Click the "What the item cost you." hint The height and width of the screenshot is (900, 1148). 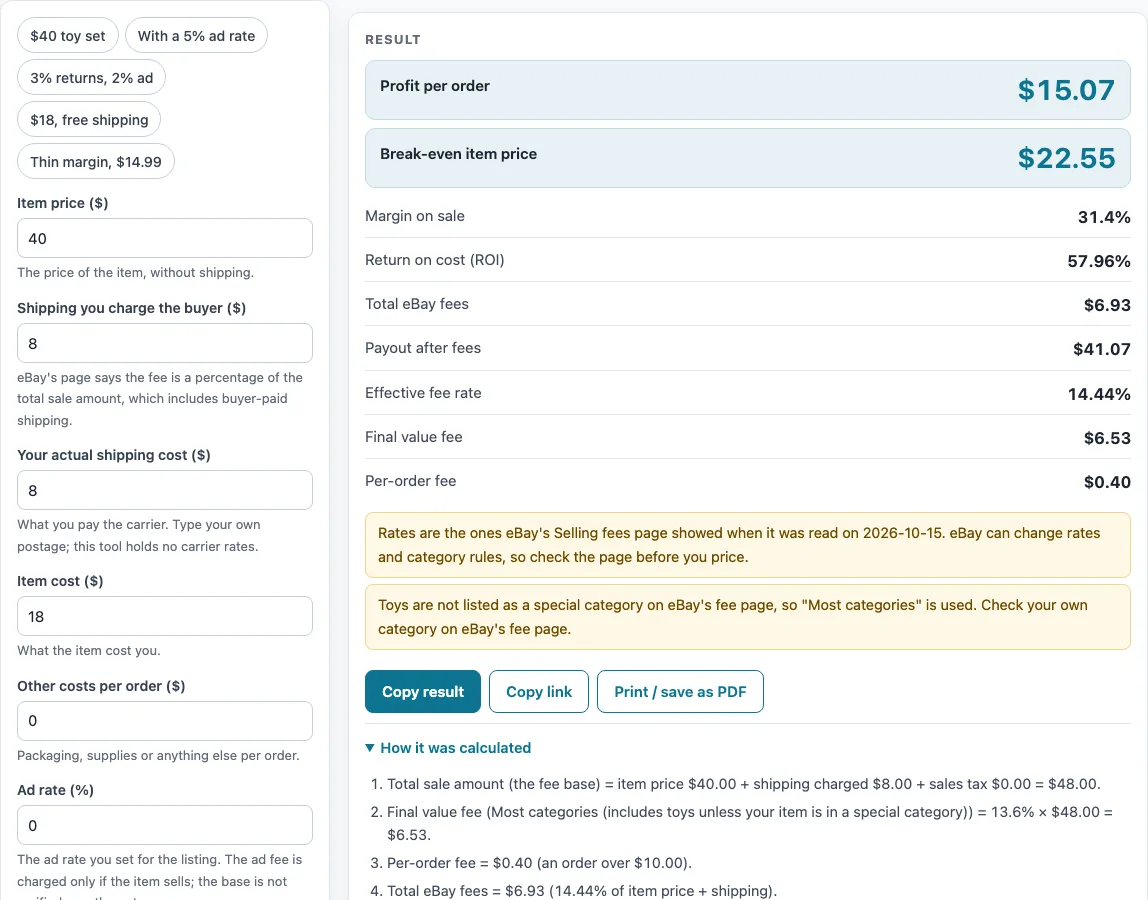89,650
